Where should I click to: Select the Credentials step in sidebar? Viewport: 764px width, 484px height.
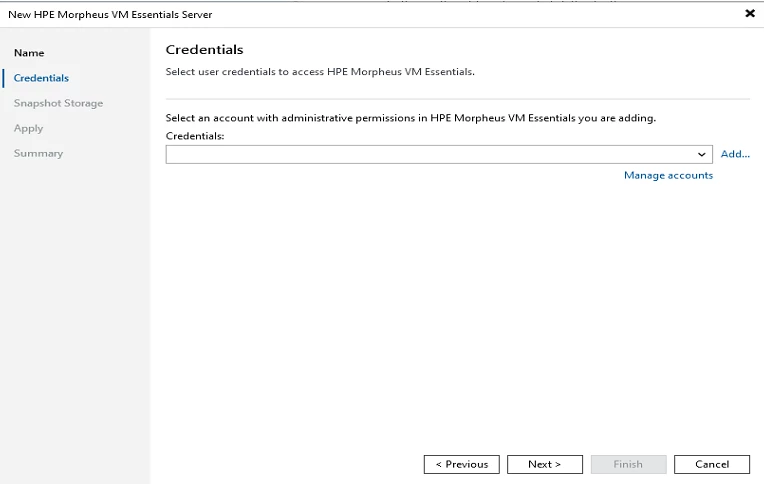point(41,78)
